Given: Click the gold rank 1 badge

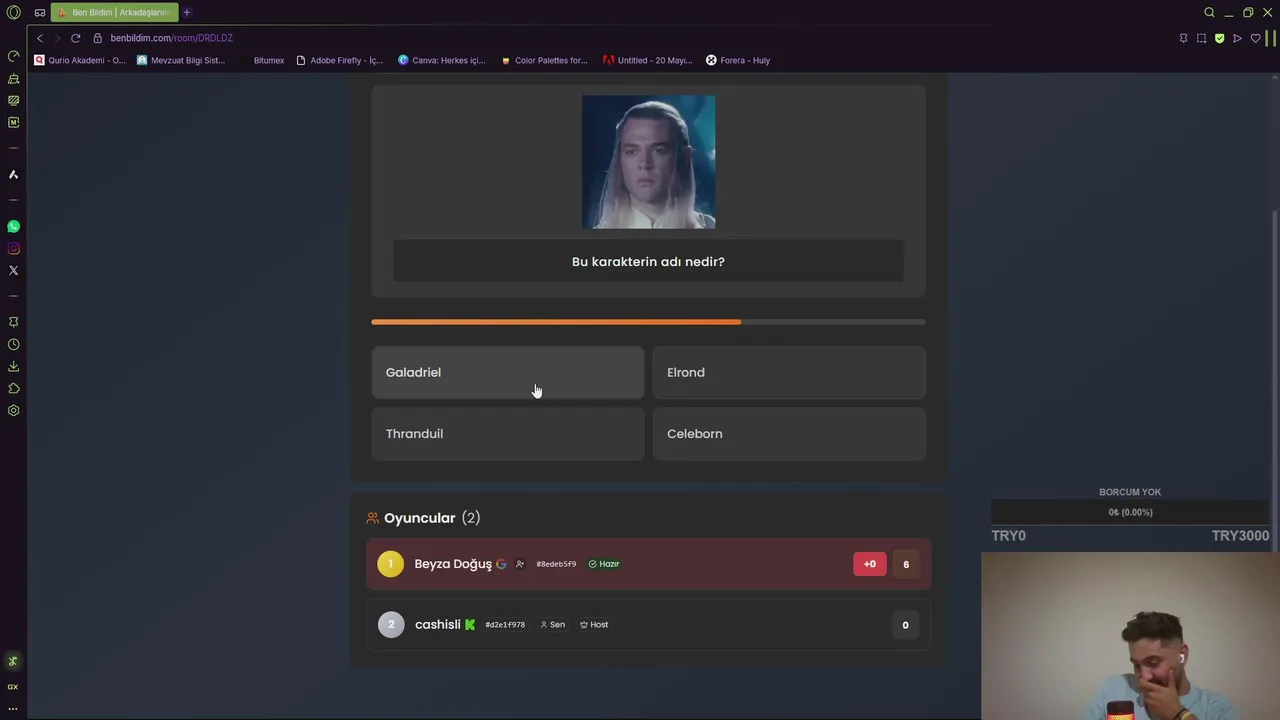Looking at the screenshot, I should (x=390, y=564).
